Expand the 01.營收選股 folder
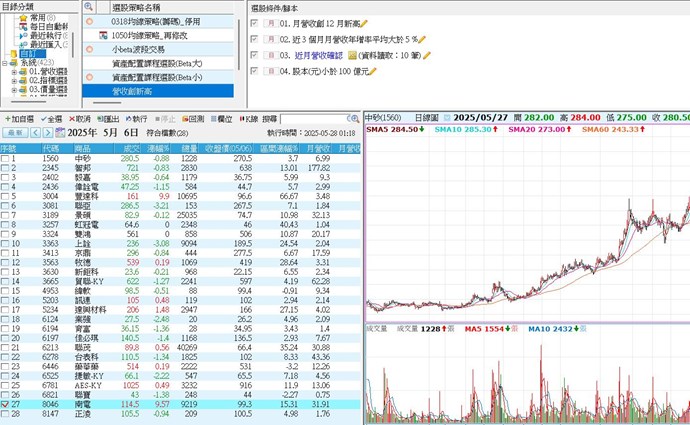 (16, 72)
